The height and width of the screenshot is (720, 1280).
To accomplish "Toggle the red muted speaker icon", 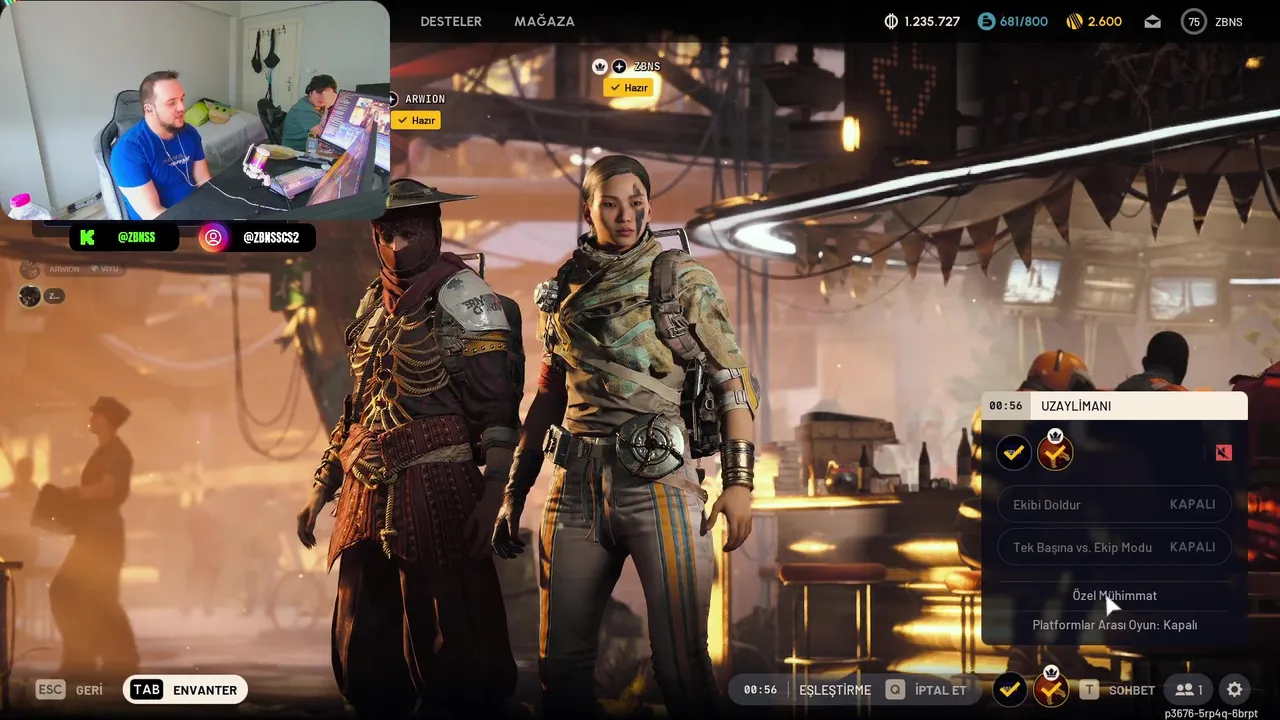I will [x=1223, y=453].
